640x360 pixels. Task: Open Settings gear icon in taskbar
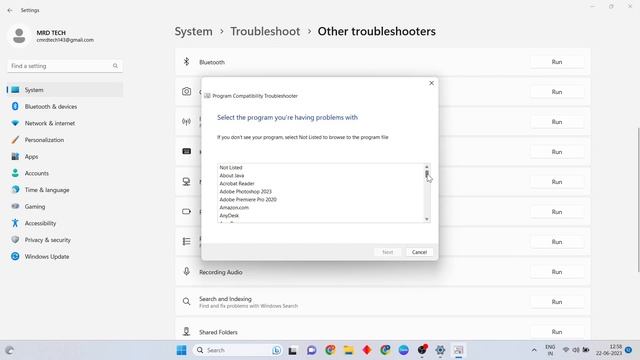(440, 350)
